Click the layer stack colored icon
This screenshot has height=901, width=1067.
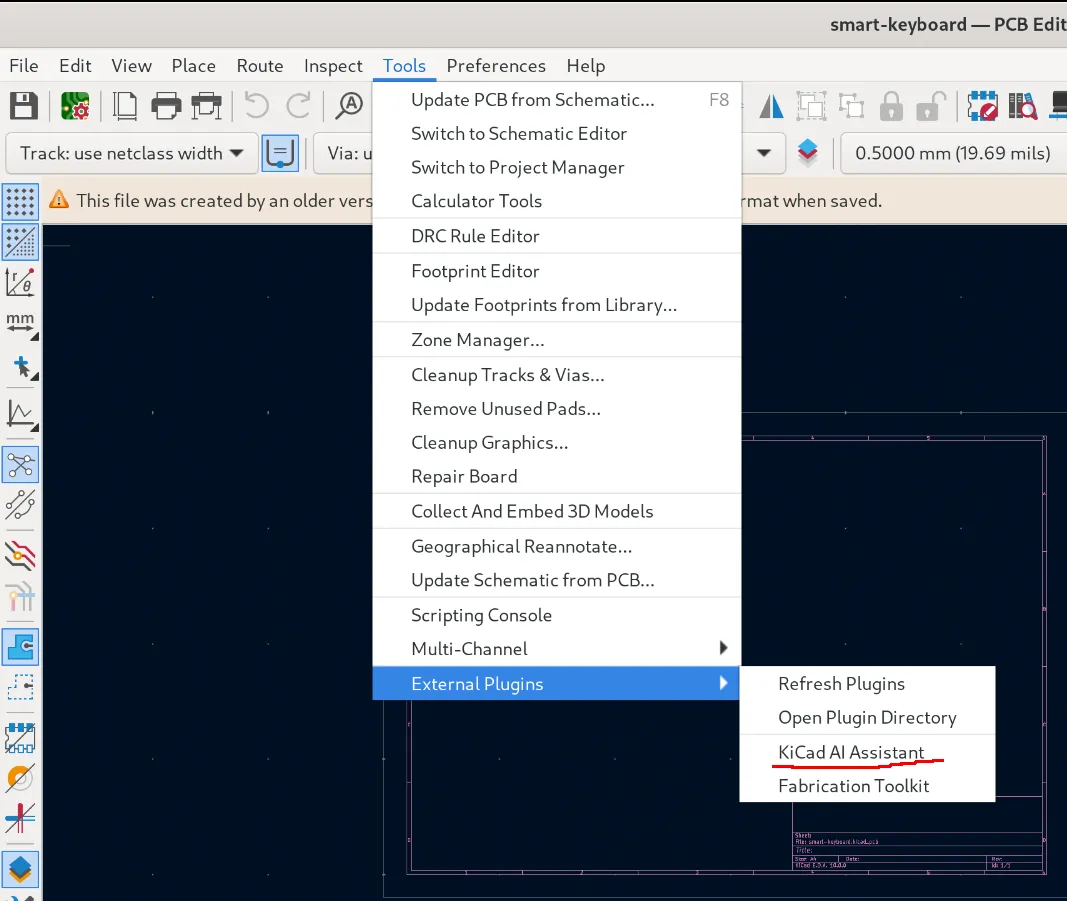tap(807, 153)
